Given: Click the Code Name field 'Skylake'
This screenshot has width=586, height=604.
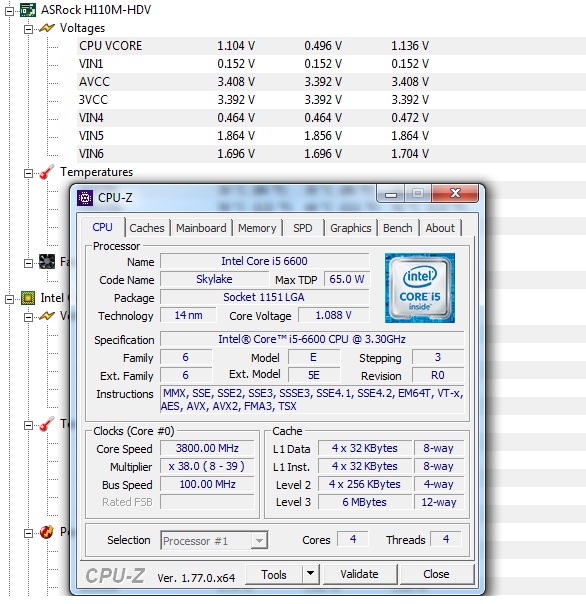Looking at the screenshot, I should tap(214, 279).
